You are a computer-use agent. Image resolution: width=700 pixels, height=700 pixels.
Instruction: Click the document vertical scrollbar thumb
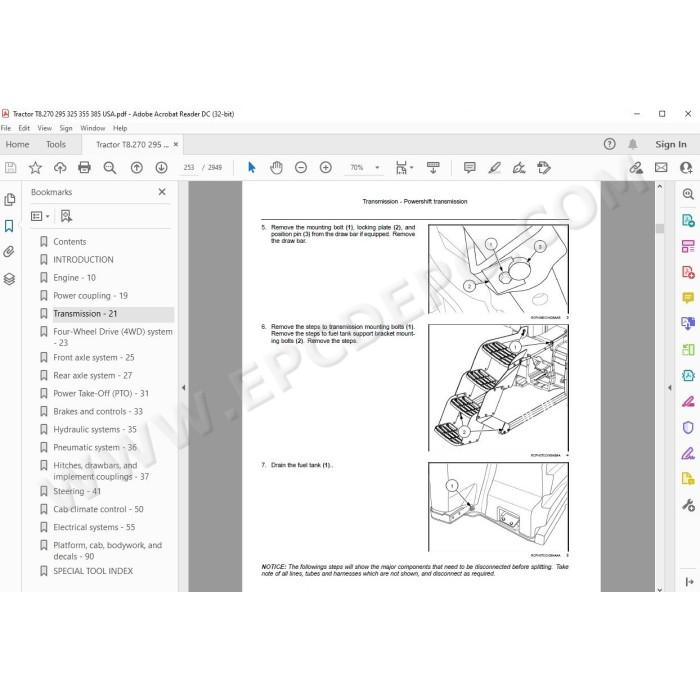coord(660,228)
